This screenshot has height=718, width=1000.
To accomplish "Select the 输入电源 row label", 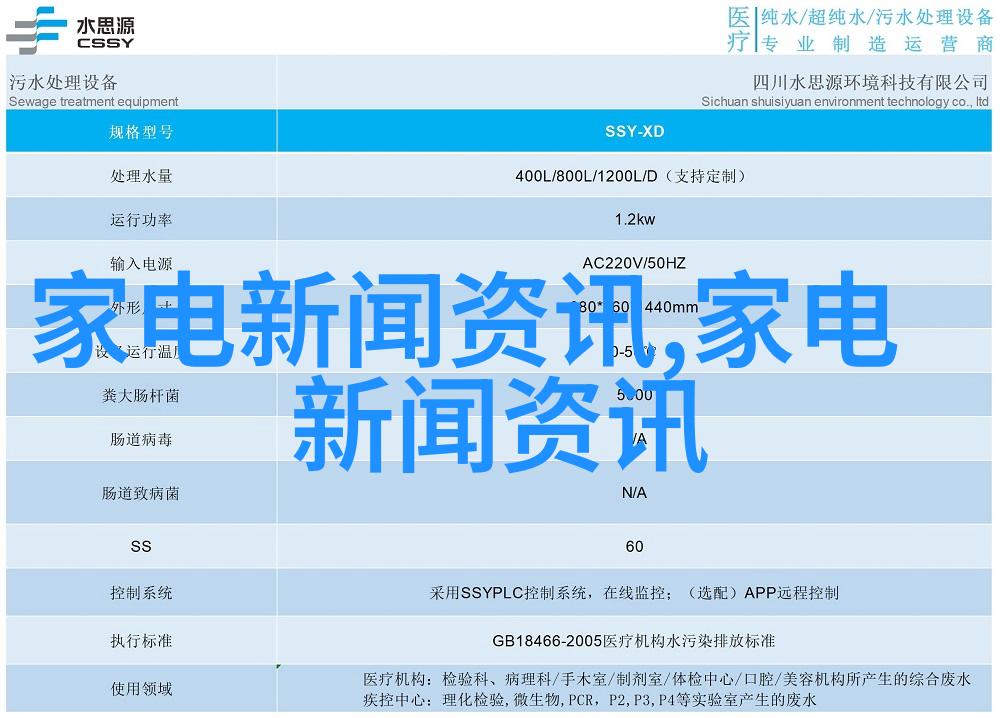I will (x=141, y=263).
